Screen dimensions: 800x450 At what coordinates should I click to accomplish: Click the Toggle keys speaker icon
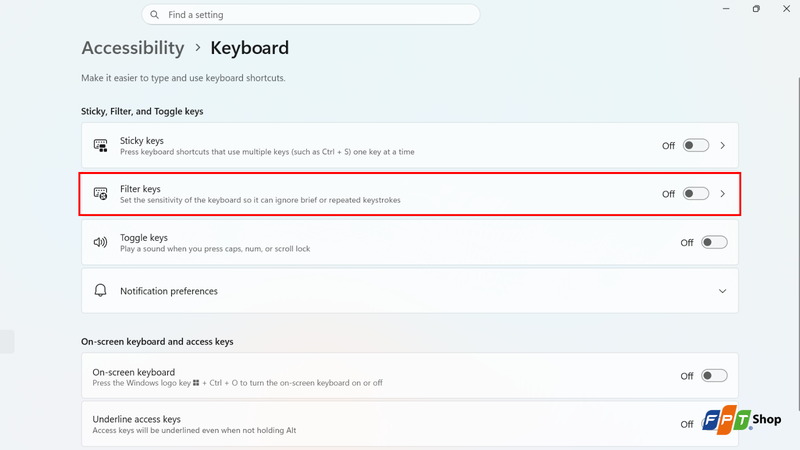(101, 242)
